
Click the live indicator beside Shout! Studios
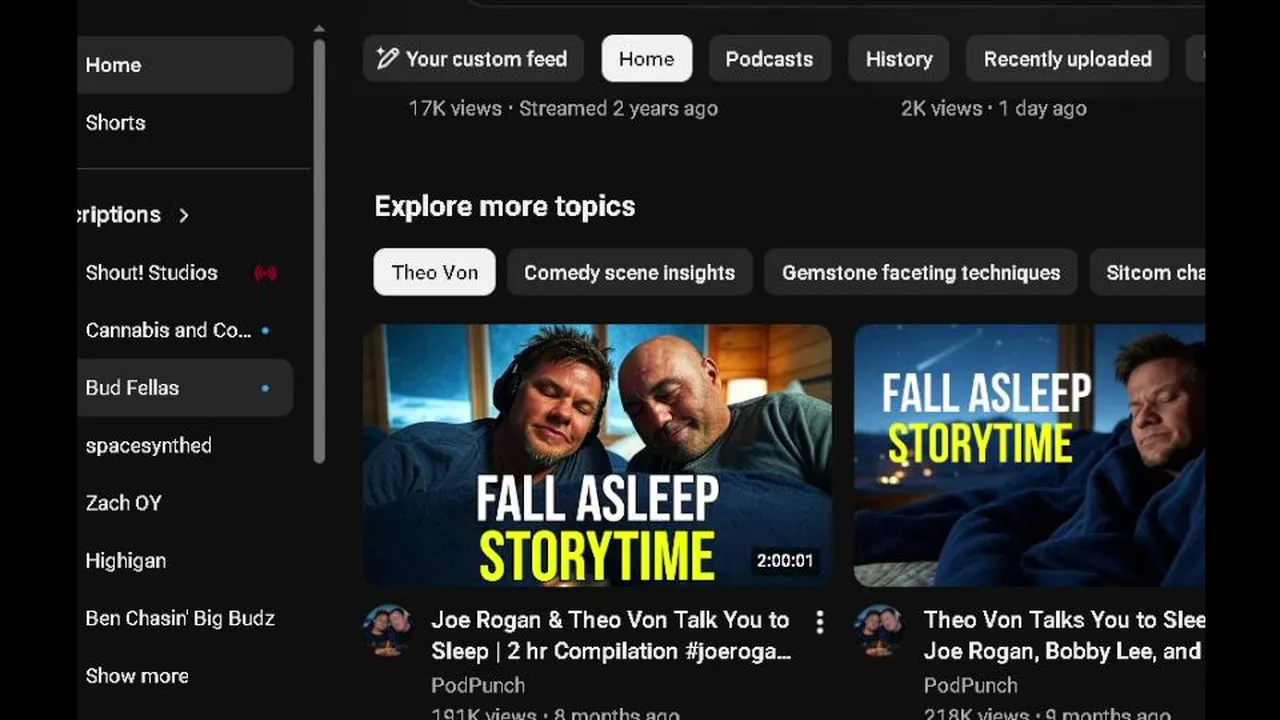pos(265,273)
